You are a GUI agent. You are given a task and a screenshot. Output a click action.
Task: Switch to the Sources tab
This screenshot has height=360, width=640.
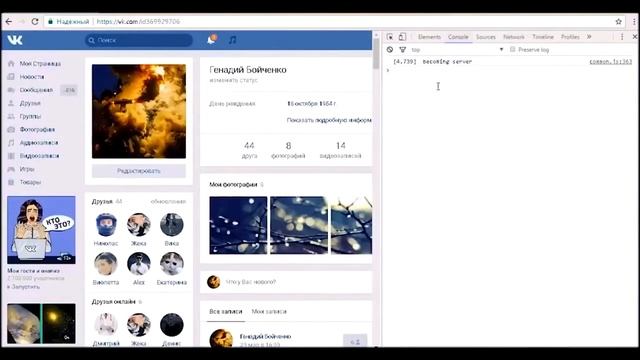click(486, 37)
